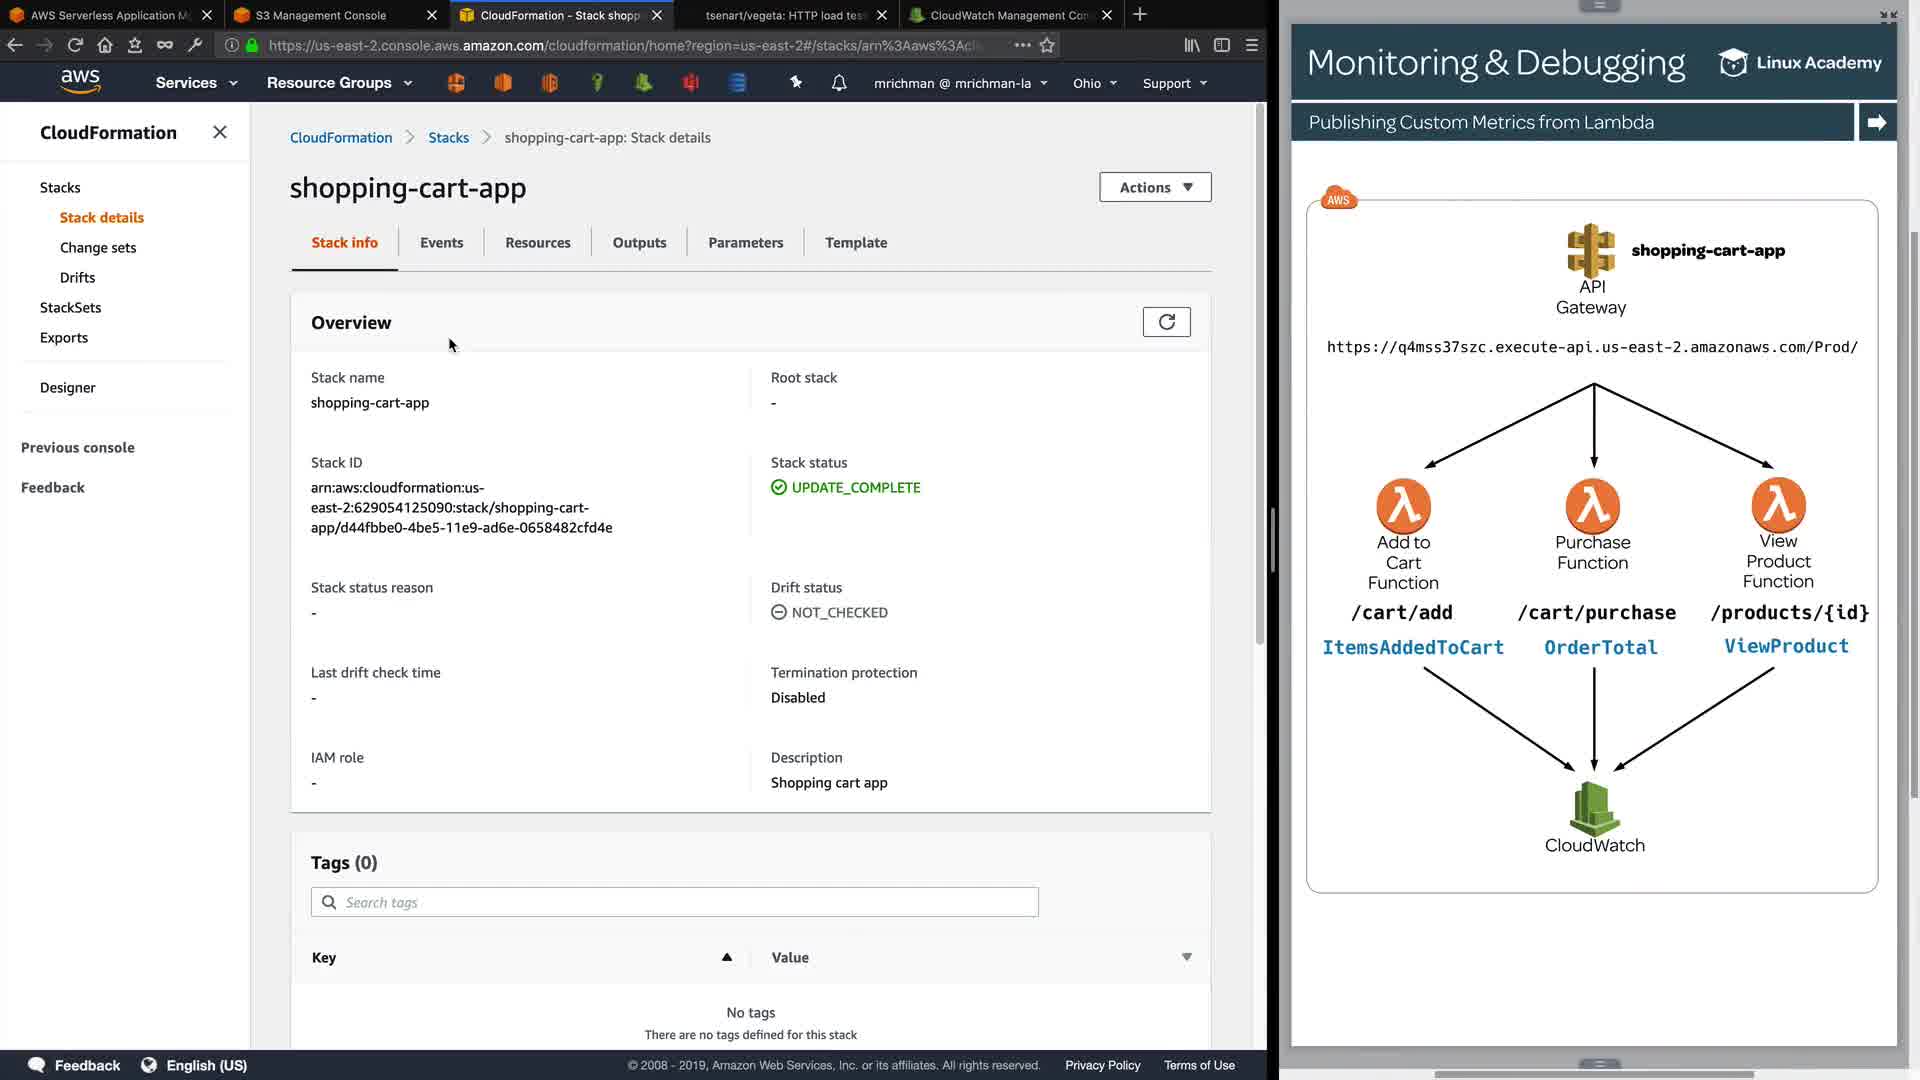Reload the page using the browser reload icon
Viewport: 1920px width, 1080px height.
coord(75,45)
